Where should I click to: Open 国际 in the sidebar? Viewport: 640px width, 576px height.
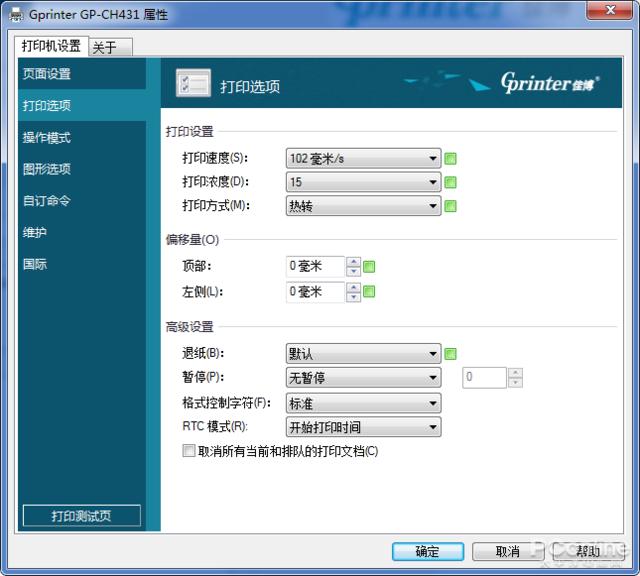82,264
